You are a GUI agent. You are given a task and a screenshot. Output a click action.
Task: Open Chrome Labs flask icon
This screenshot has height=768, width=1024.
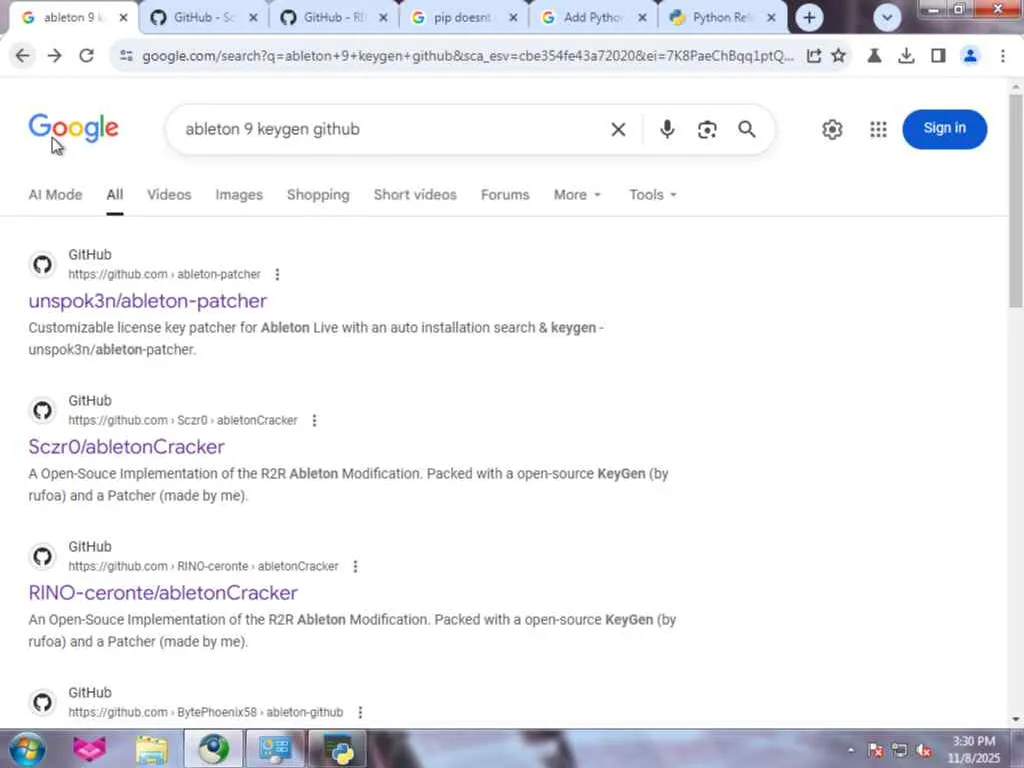tap(874, 56)
